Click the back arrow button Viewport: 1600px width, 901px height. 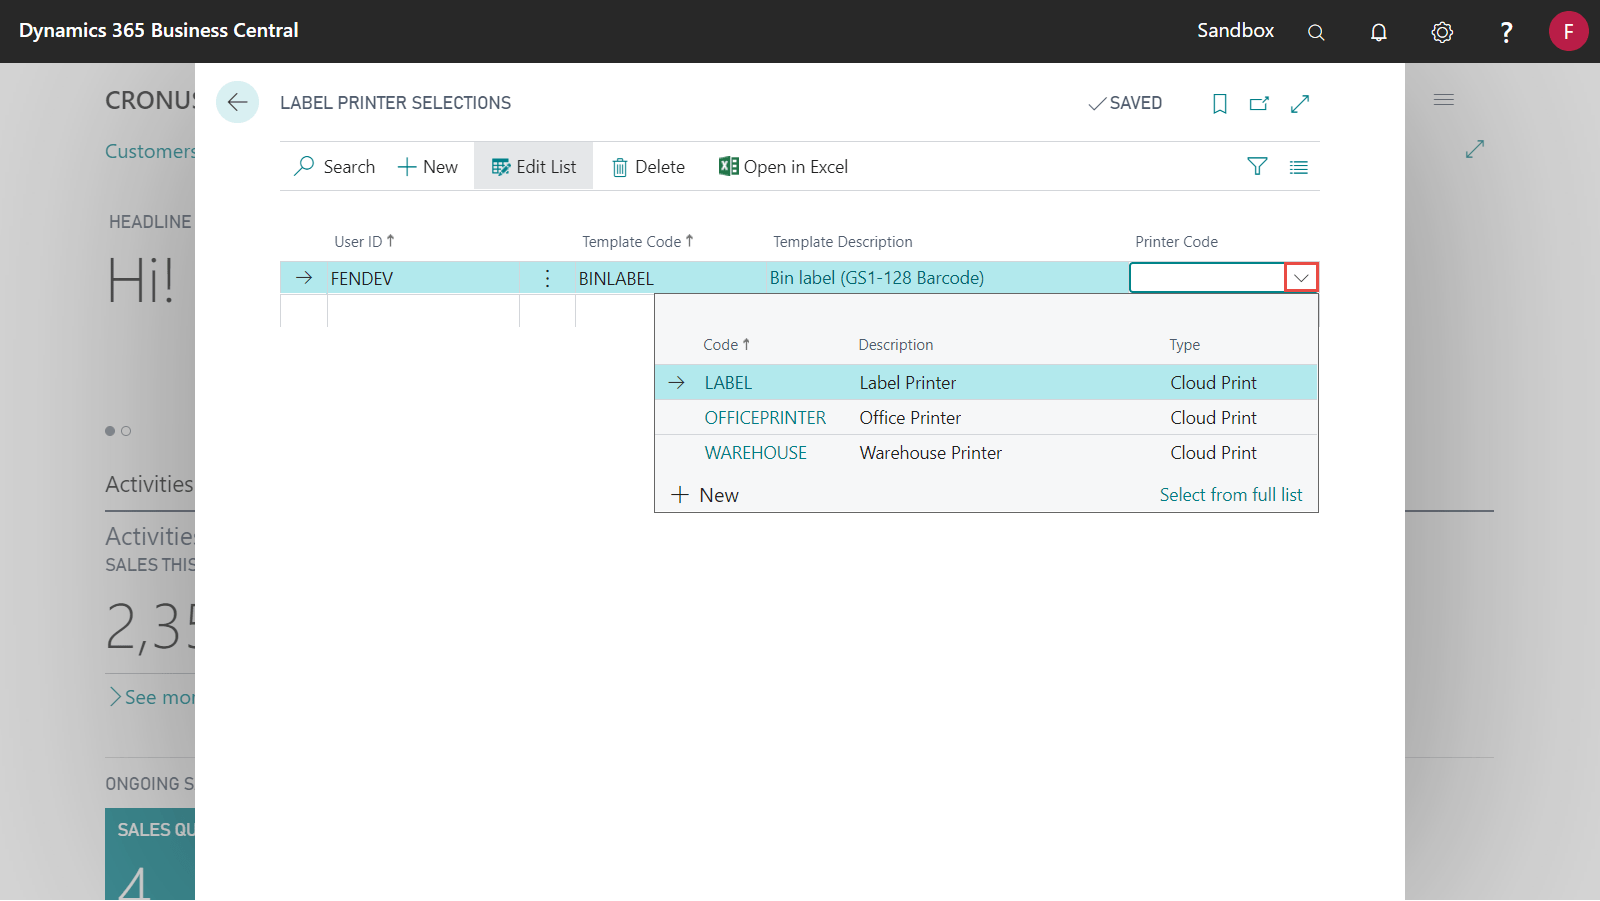(x=237, y=102)
